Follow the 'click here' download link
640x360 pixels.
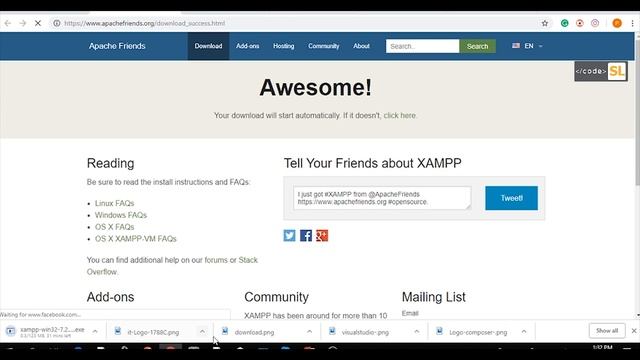coord(400,116)
